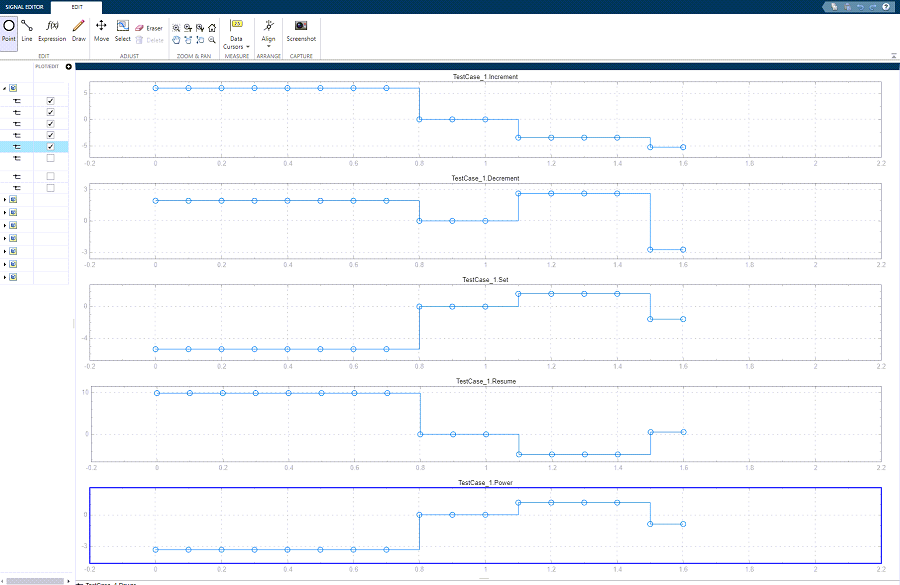Pick the Move tool
The width and height of the screenshot is (900, 585).
101,30
